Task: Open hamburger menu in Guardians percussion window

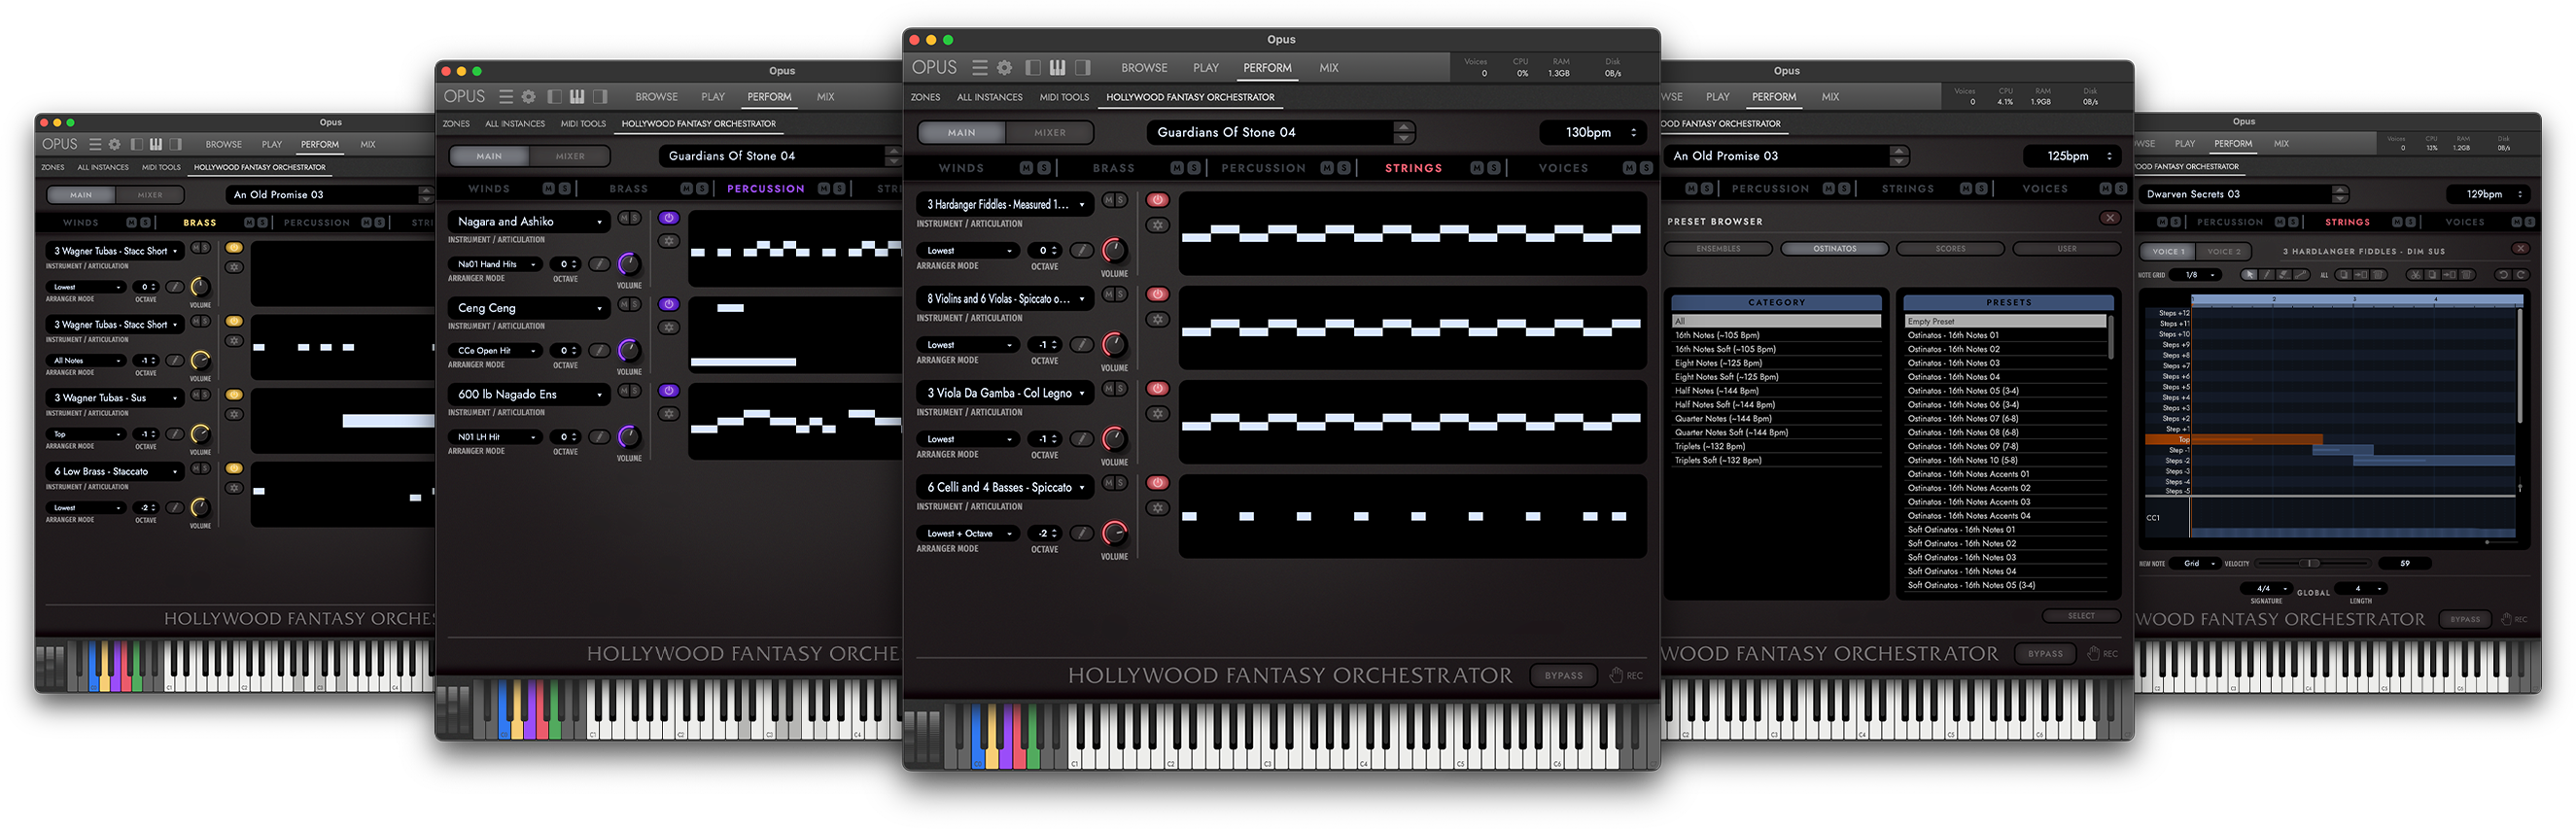Action: pyautogui.click(x=506, y=97)
